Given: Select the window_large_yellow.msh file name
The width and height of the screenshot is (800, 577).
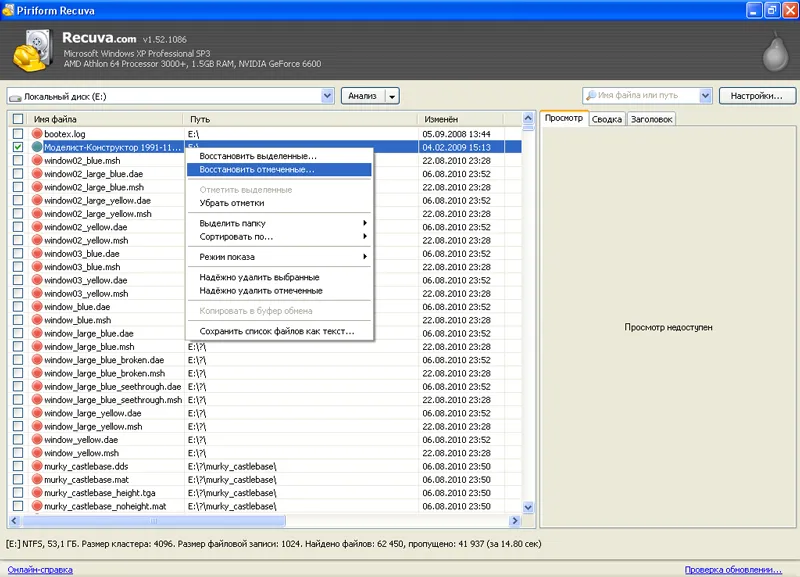Looking at the screenshot, I should pyautogui.click(x=93, y=427).
